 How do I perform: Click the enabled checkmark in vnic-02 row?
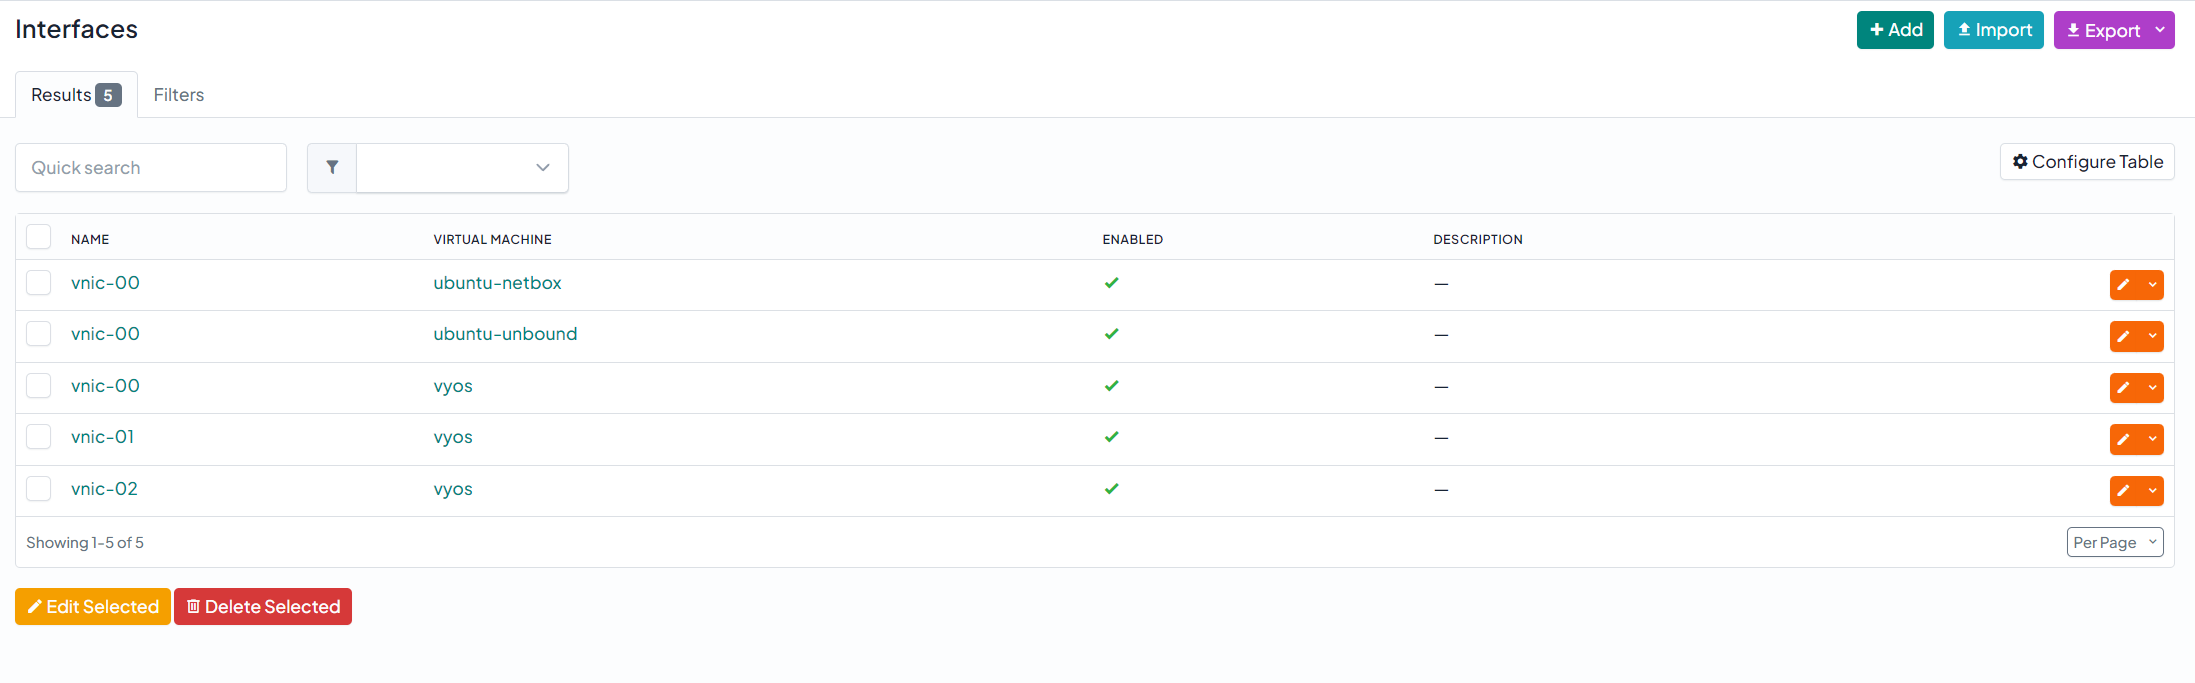pyautogui.click(x=1111, y=489)
